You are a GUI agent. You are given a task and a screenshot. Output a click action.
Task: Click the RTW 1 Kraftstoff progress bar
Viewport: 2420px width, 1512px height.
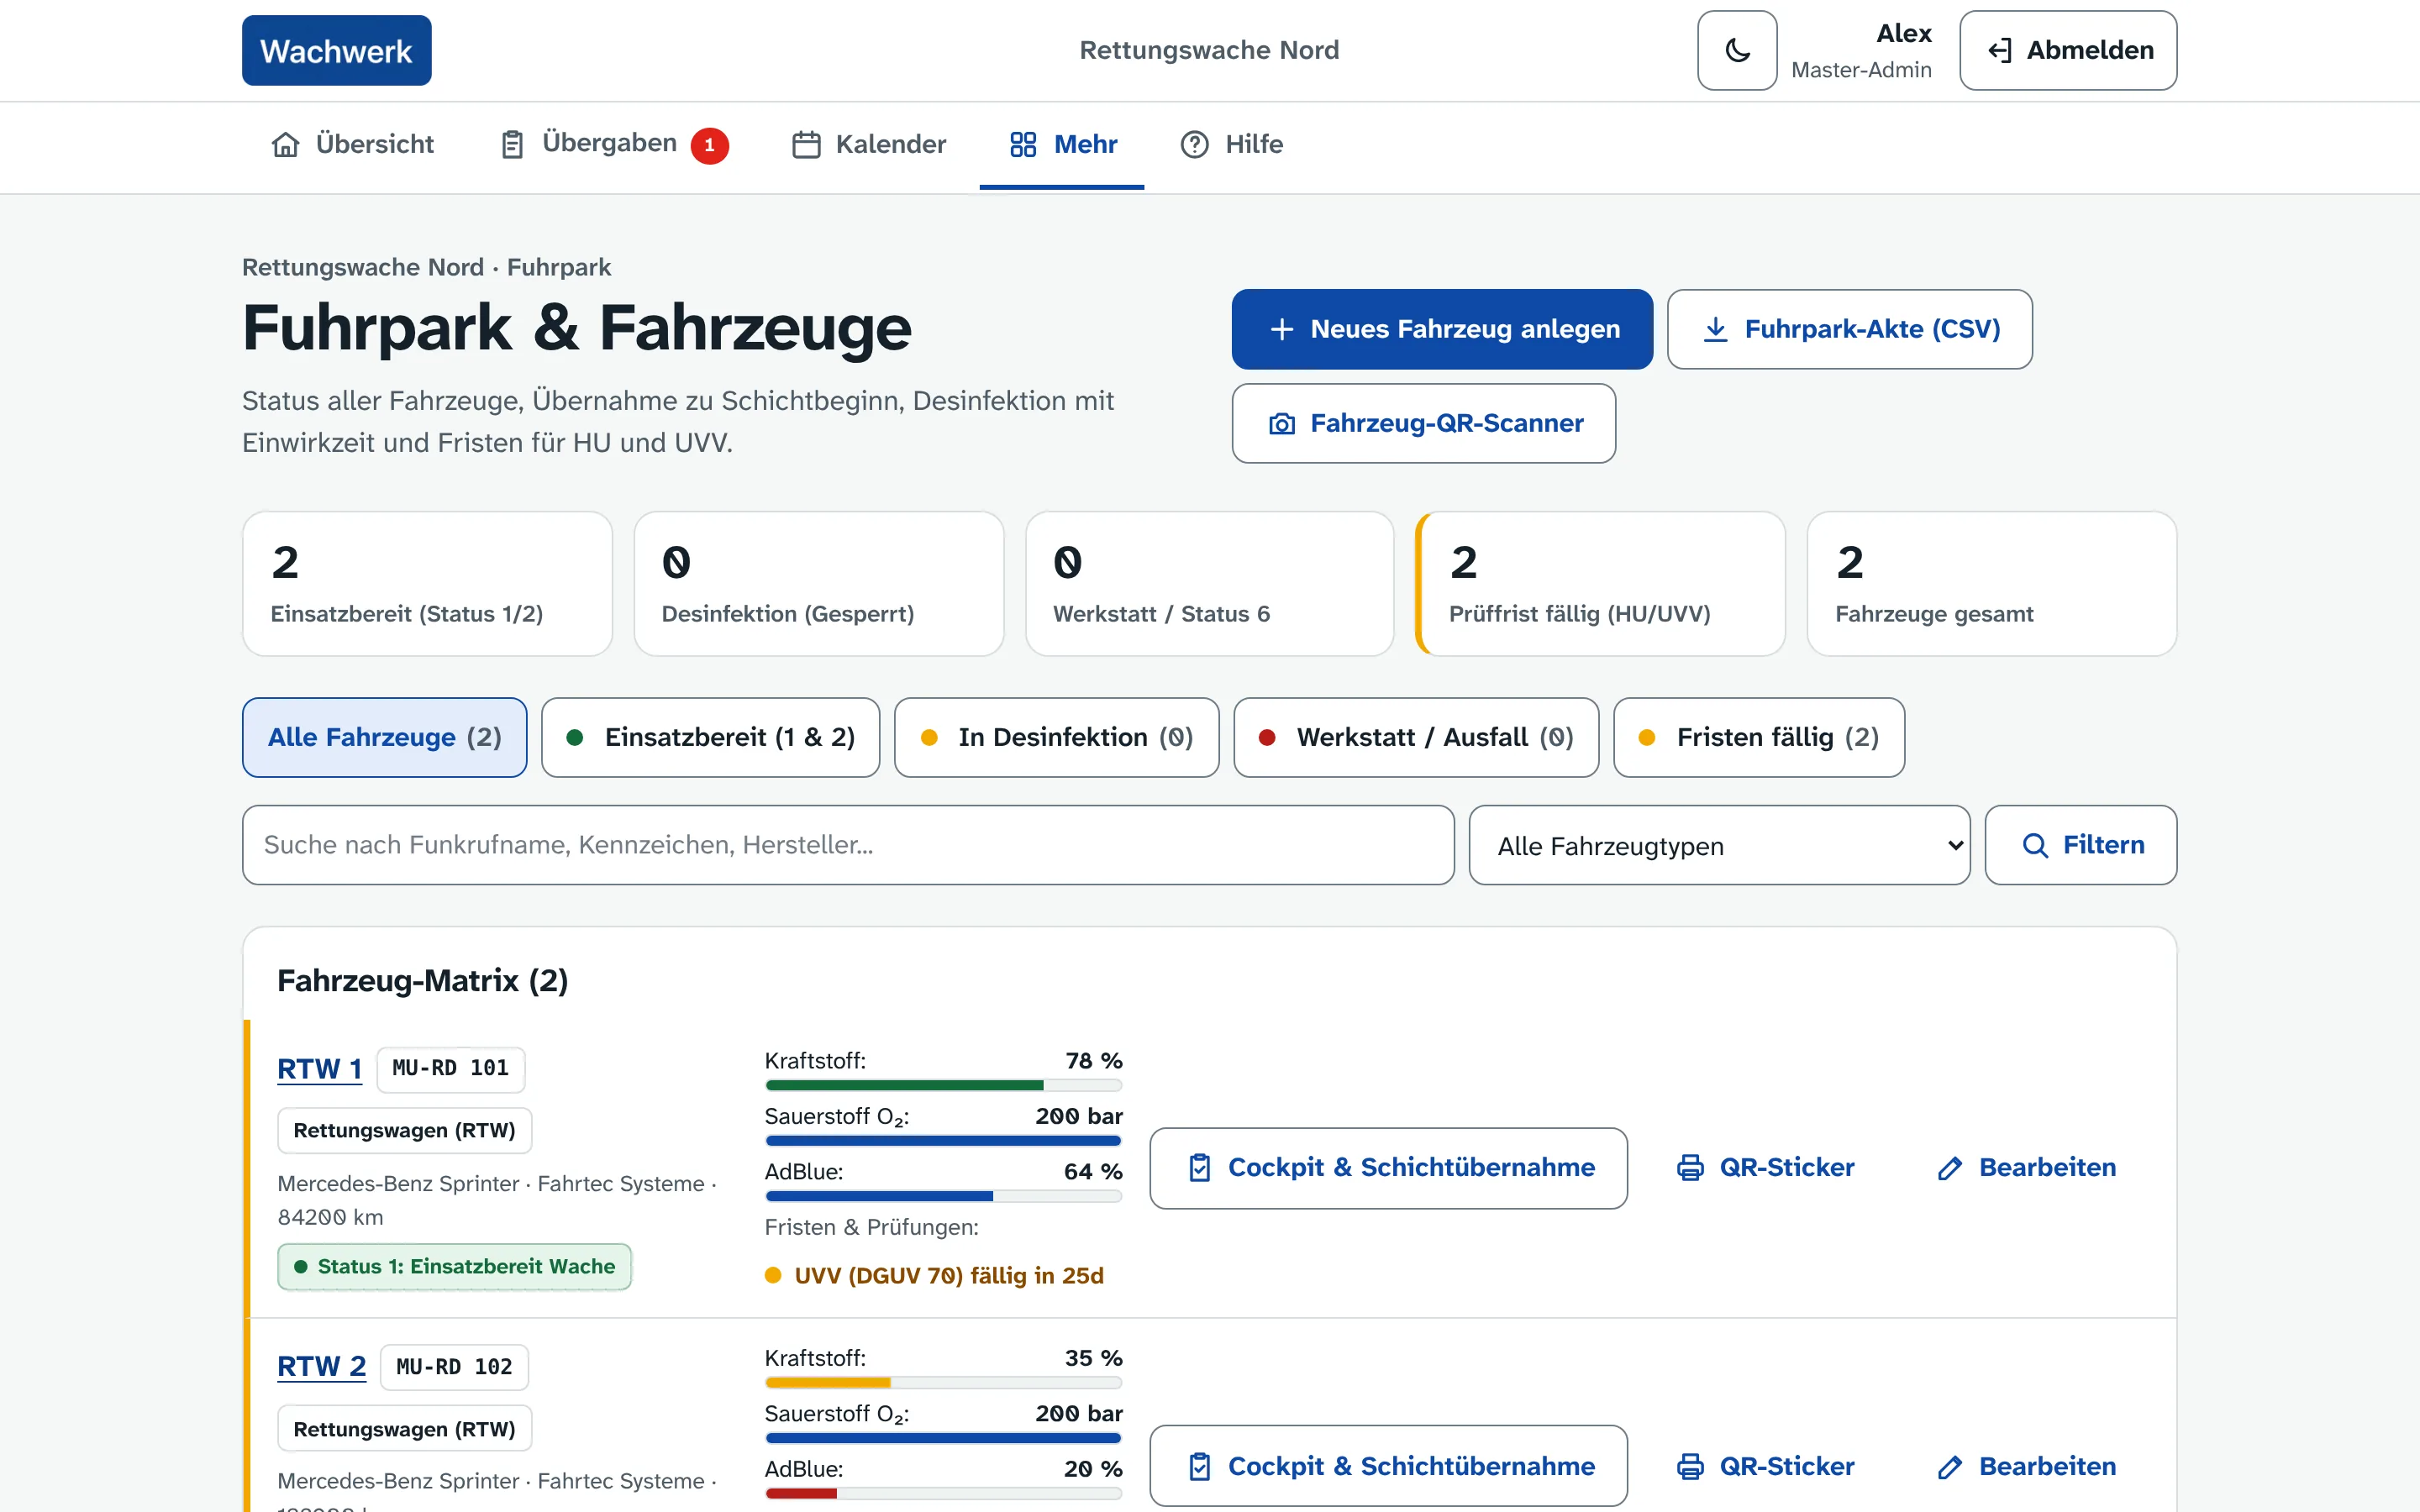[x=943, y=1085]
